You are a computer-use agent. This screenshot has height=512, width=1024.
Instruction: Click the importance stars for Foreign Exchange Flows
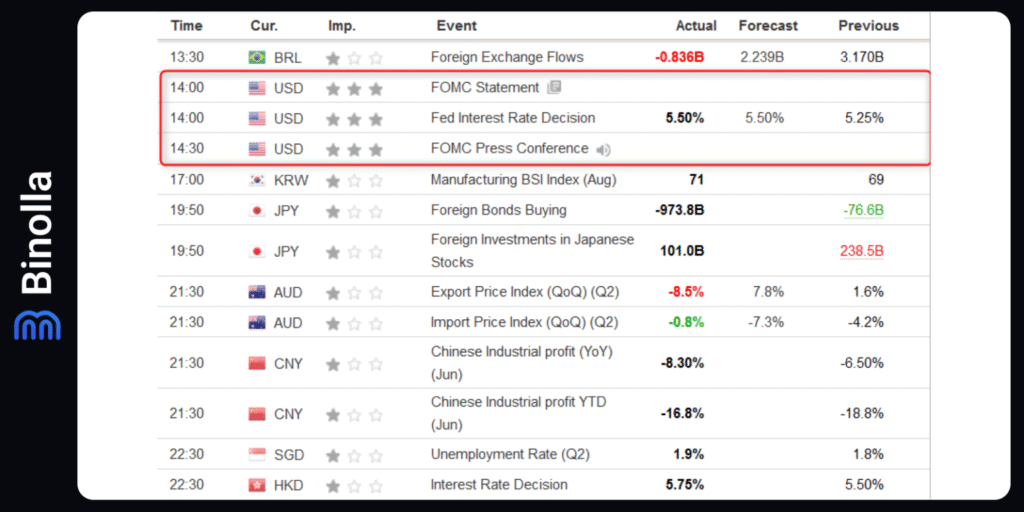coord(354,58)
